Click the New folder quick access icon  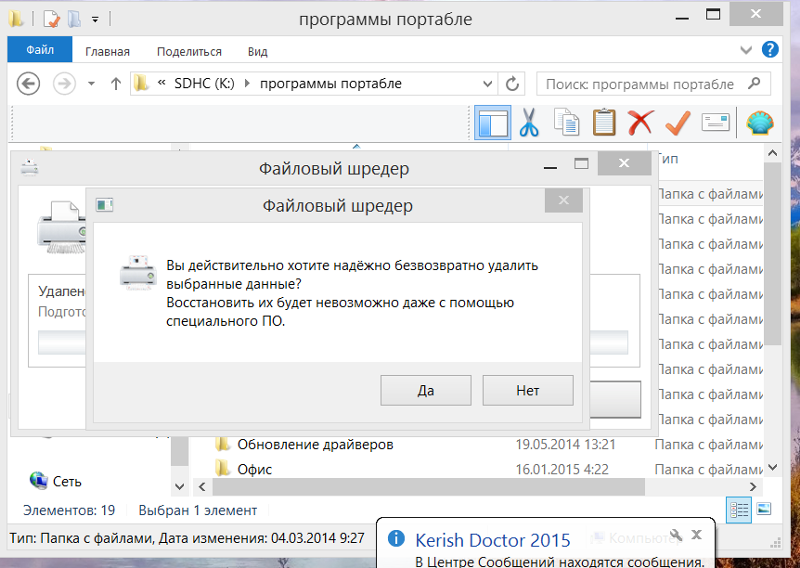pyautogui.click(x=74, y=19)
